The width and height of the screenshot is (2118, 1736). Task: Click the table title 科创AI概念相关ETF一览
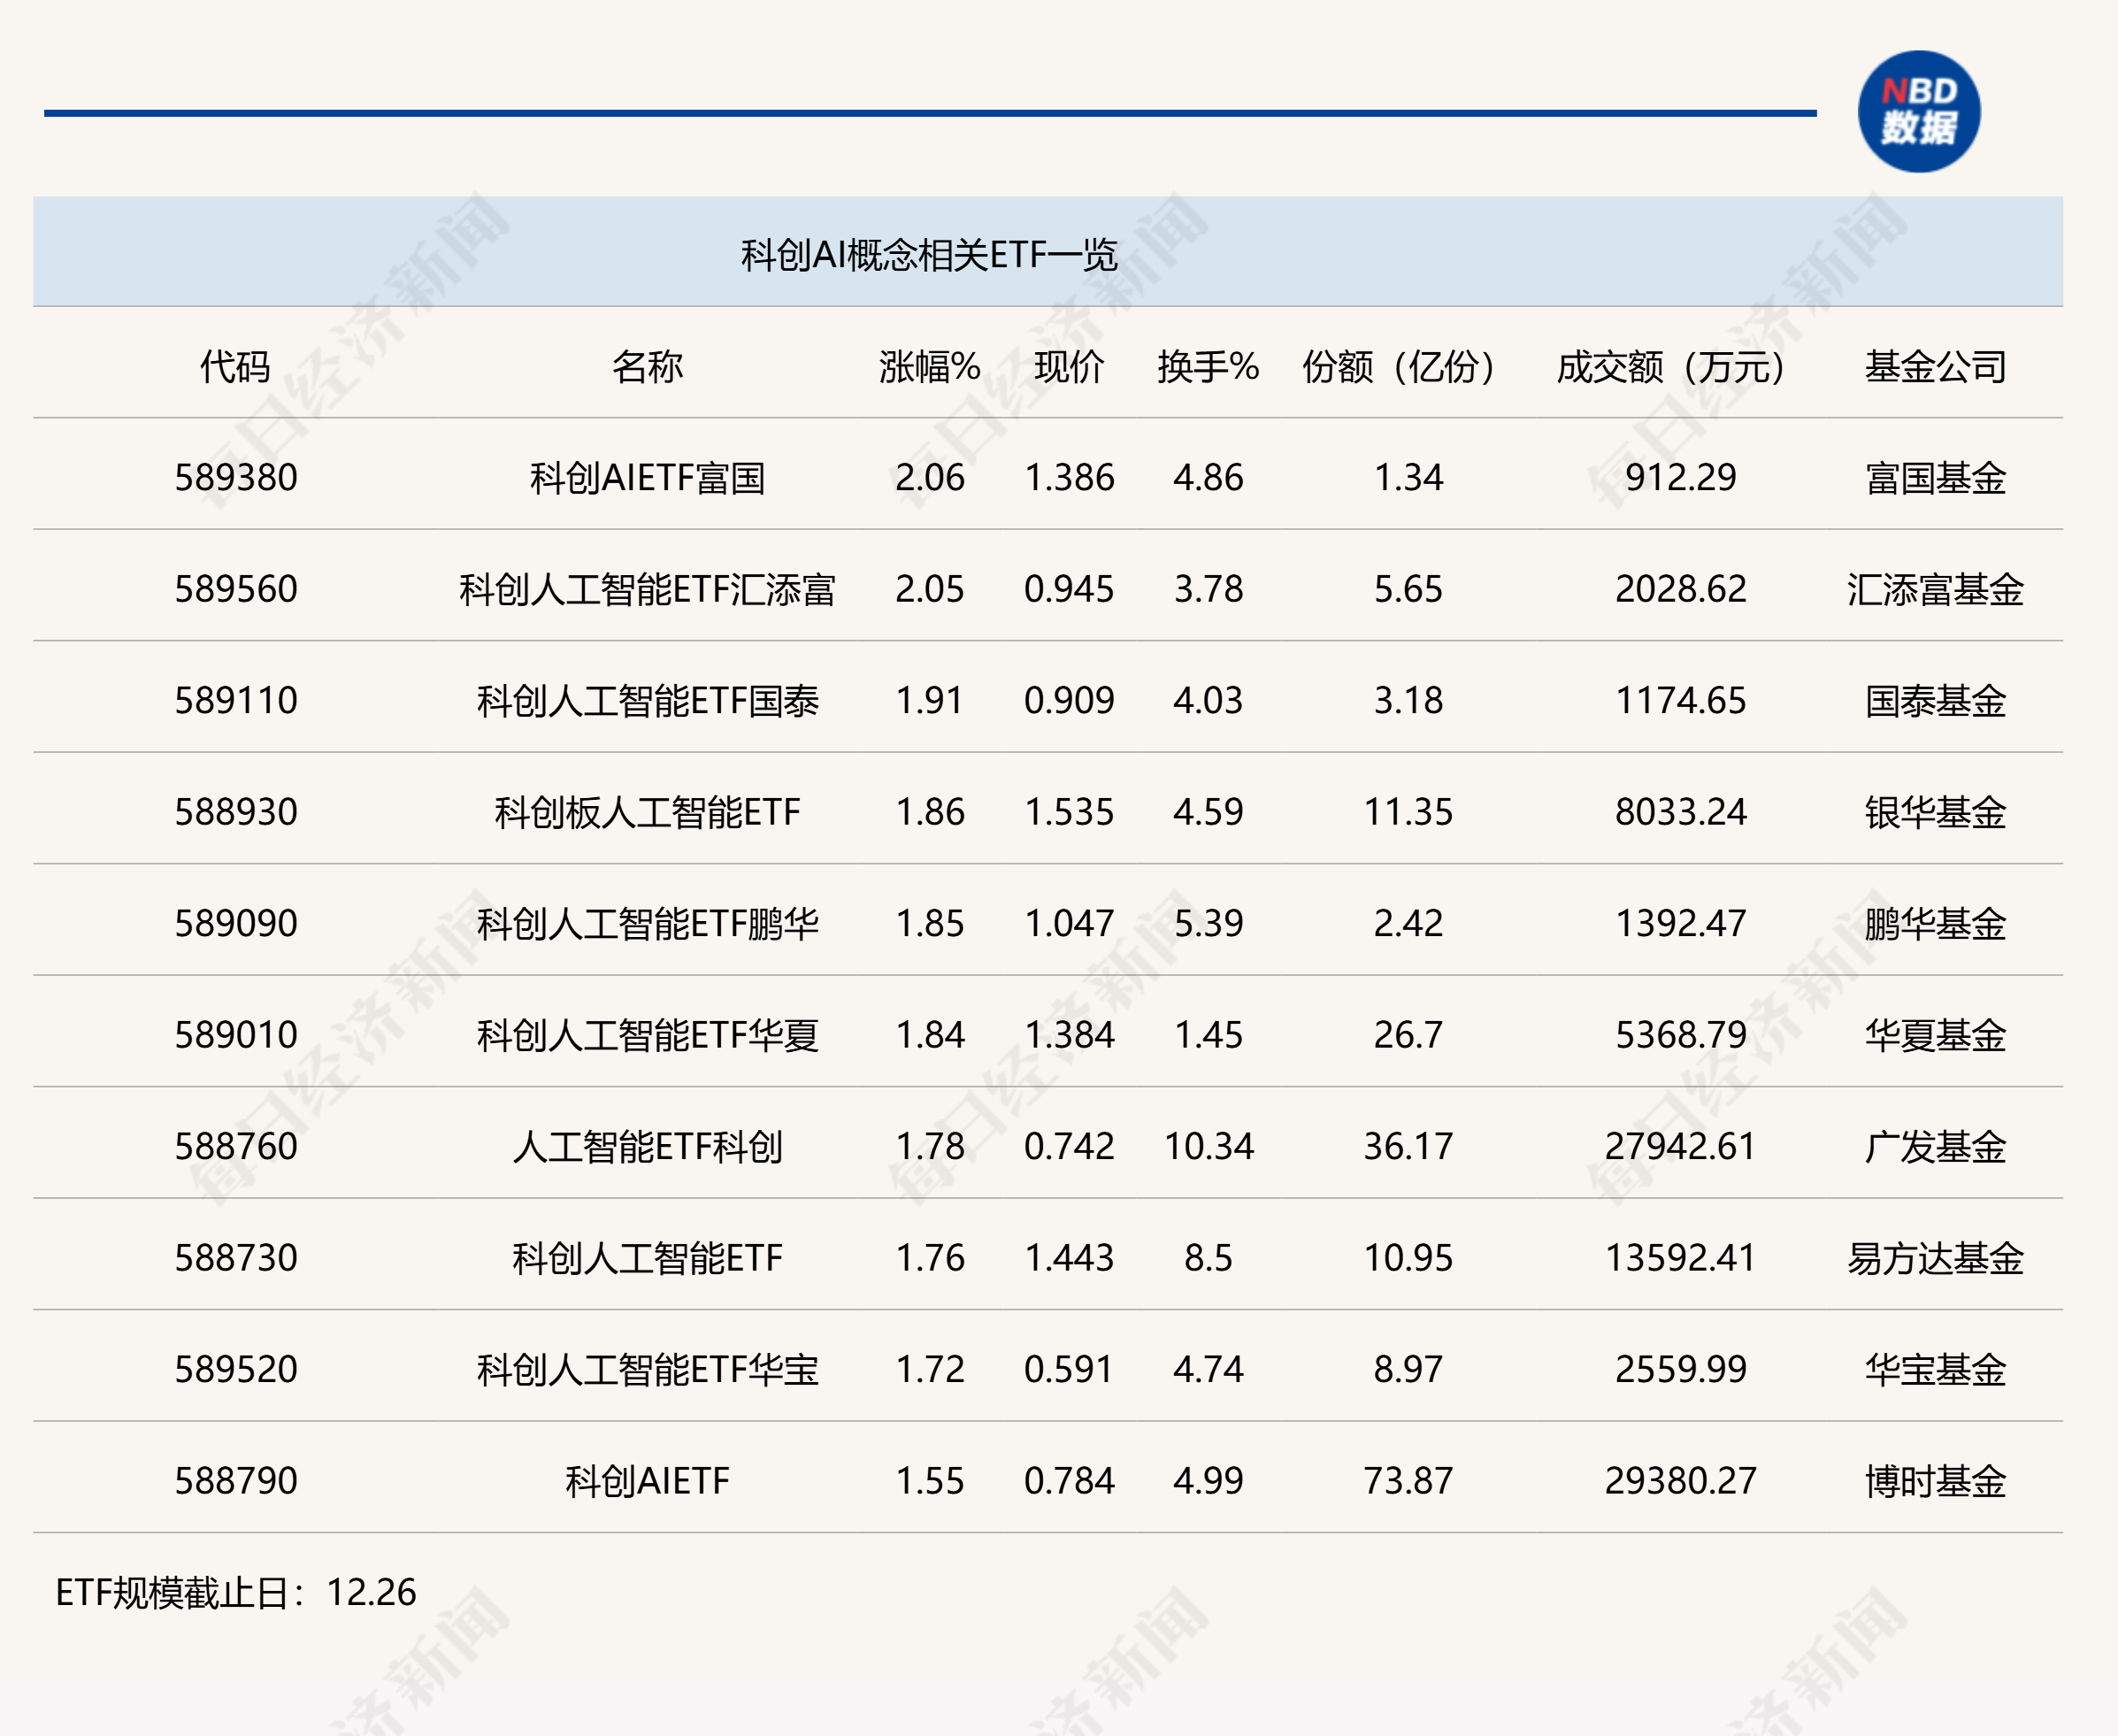click(928, 255)
